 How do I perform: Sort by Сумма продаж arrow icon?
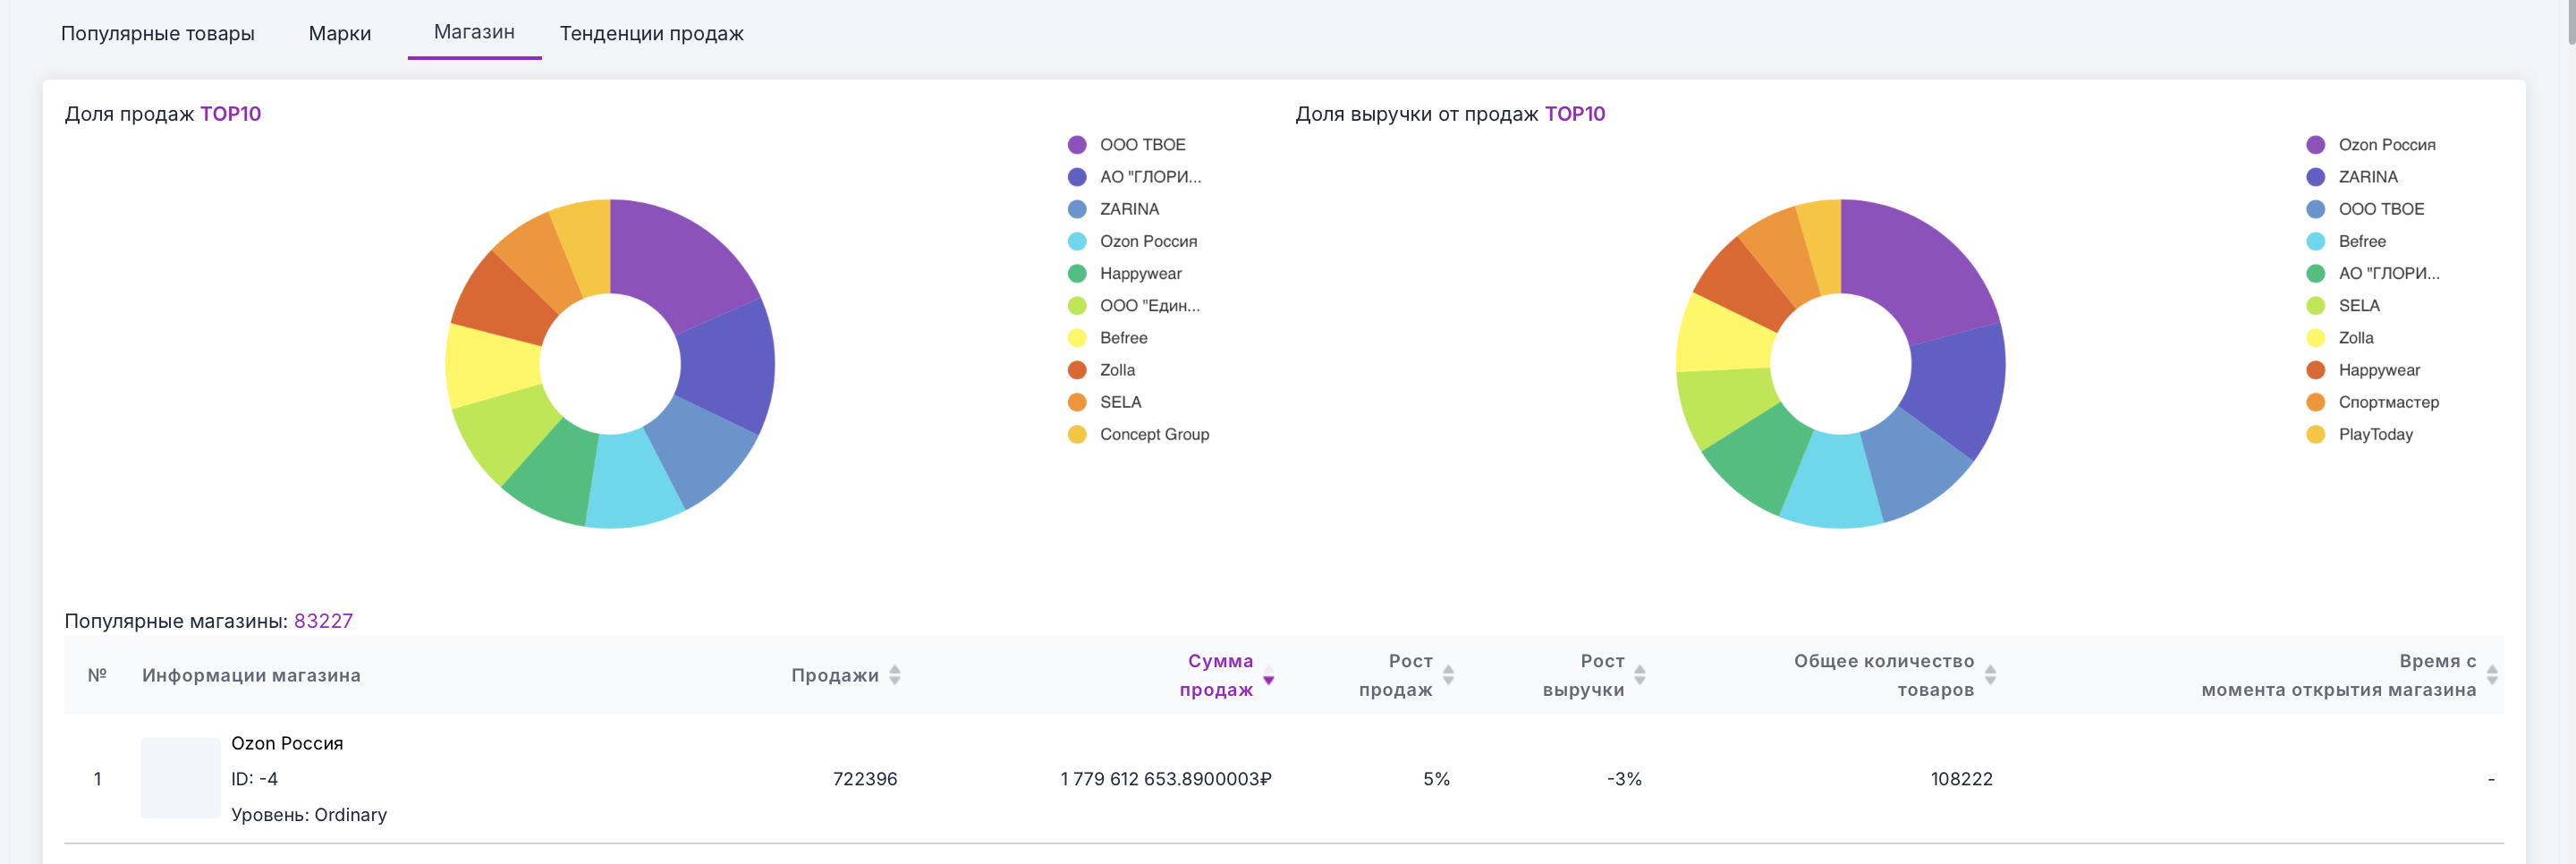click(x=1268, y=676)
